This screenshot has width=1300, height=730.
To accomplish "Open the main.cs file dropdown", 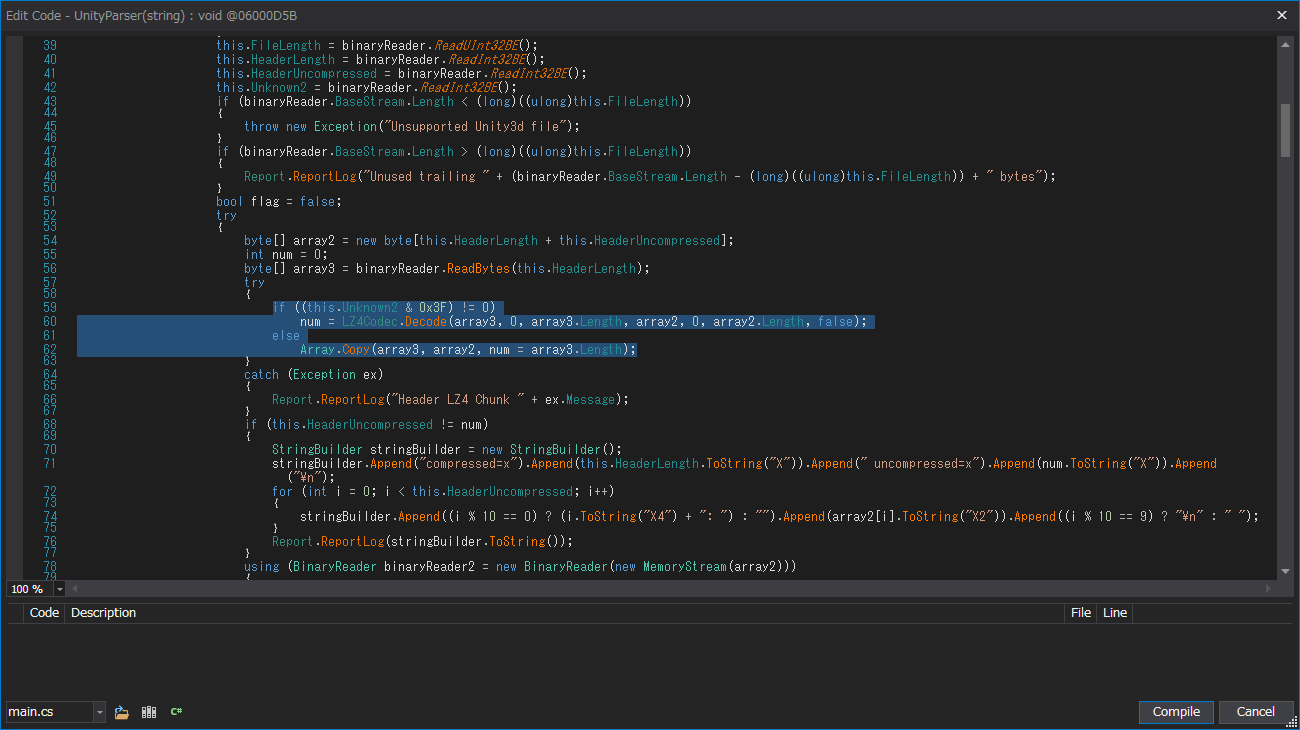I will [x=99, y=712].
